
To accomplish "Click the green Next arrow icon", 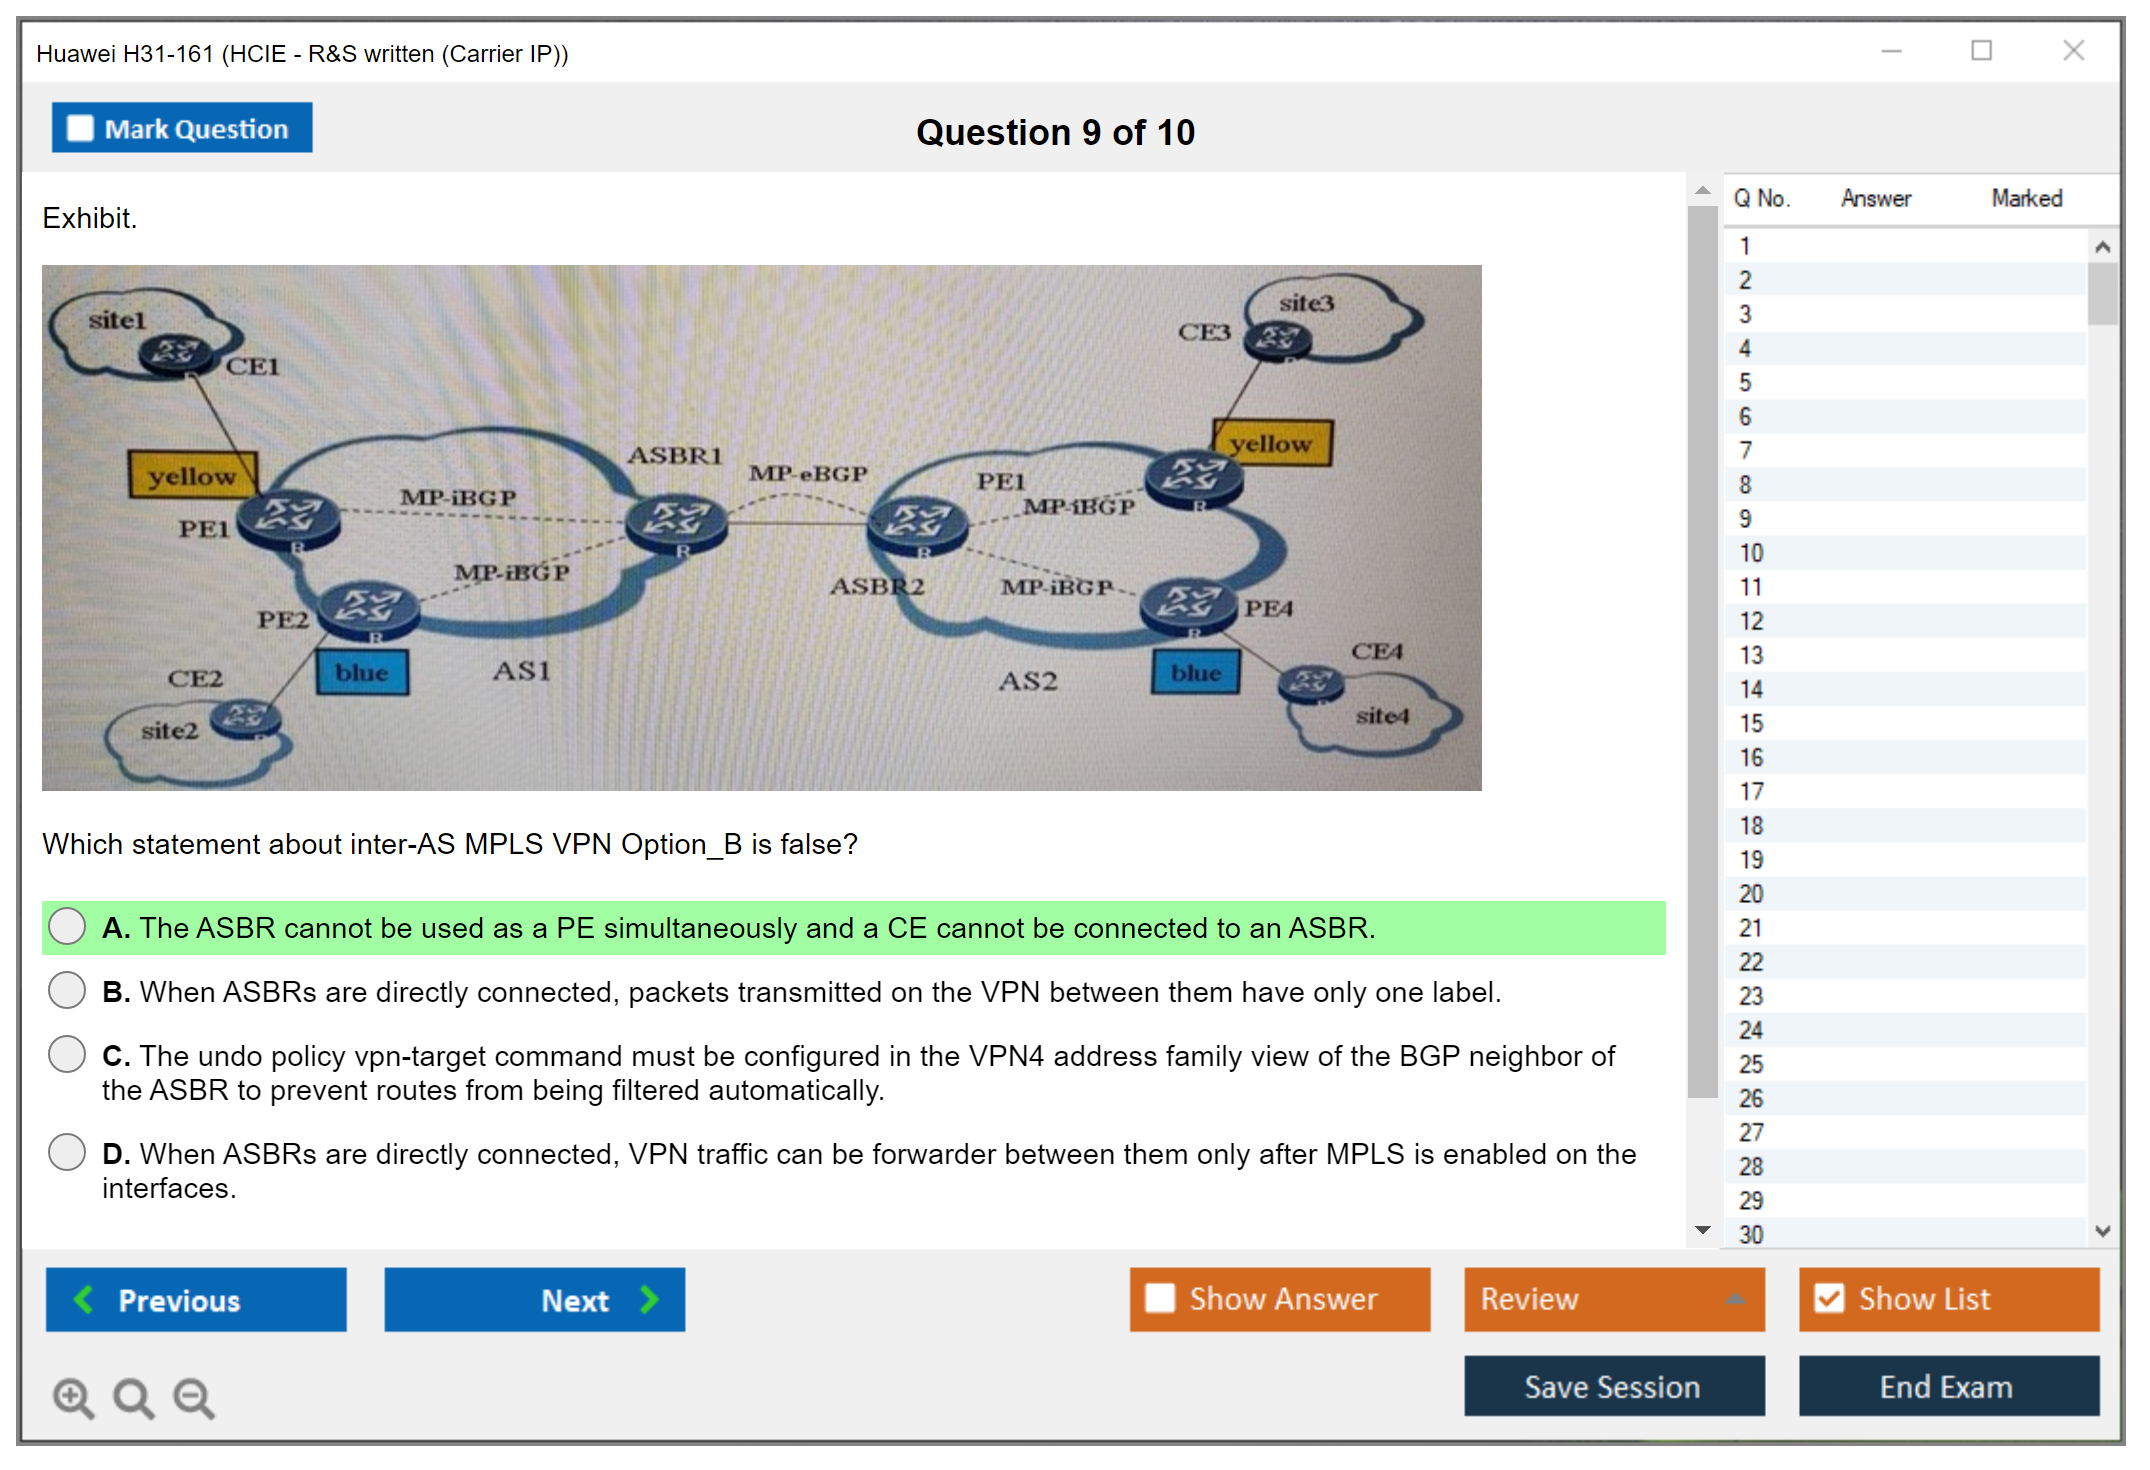I will [x=649, y=1299].
